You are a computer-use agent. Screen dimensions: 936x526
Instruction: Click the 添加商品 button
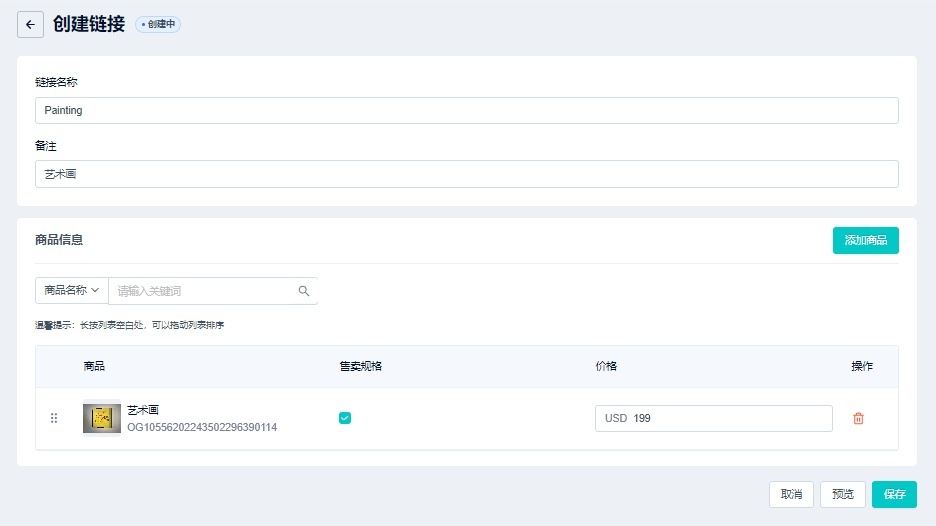[865, 240]
